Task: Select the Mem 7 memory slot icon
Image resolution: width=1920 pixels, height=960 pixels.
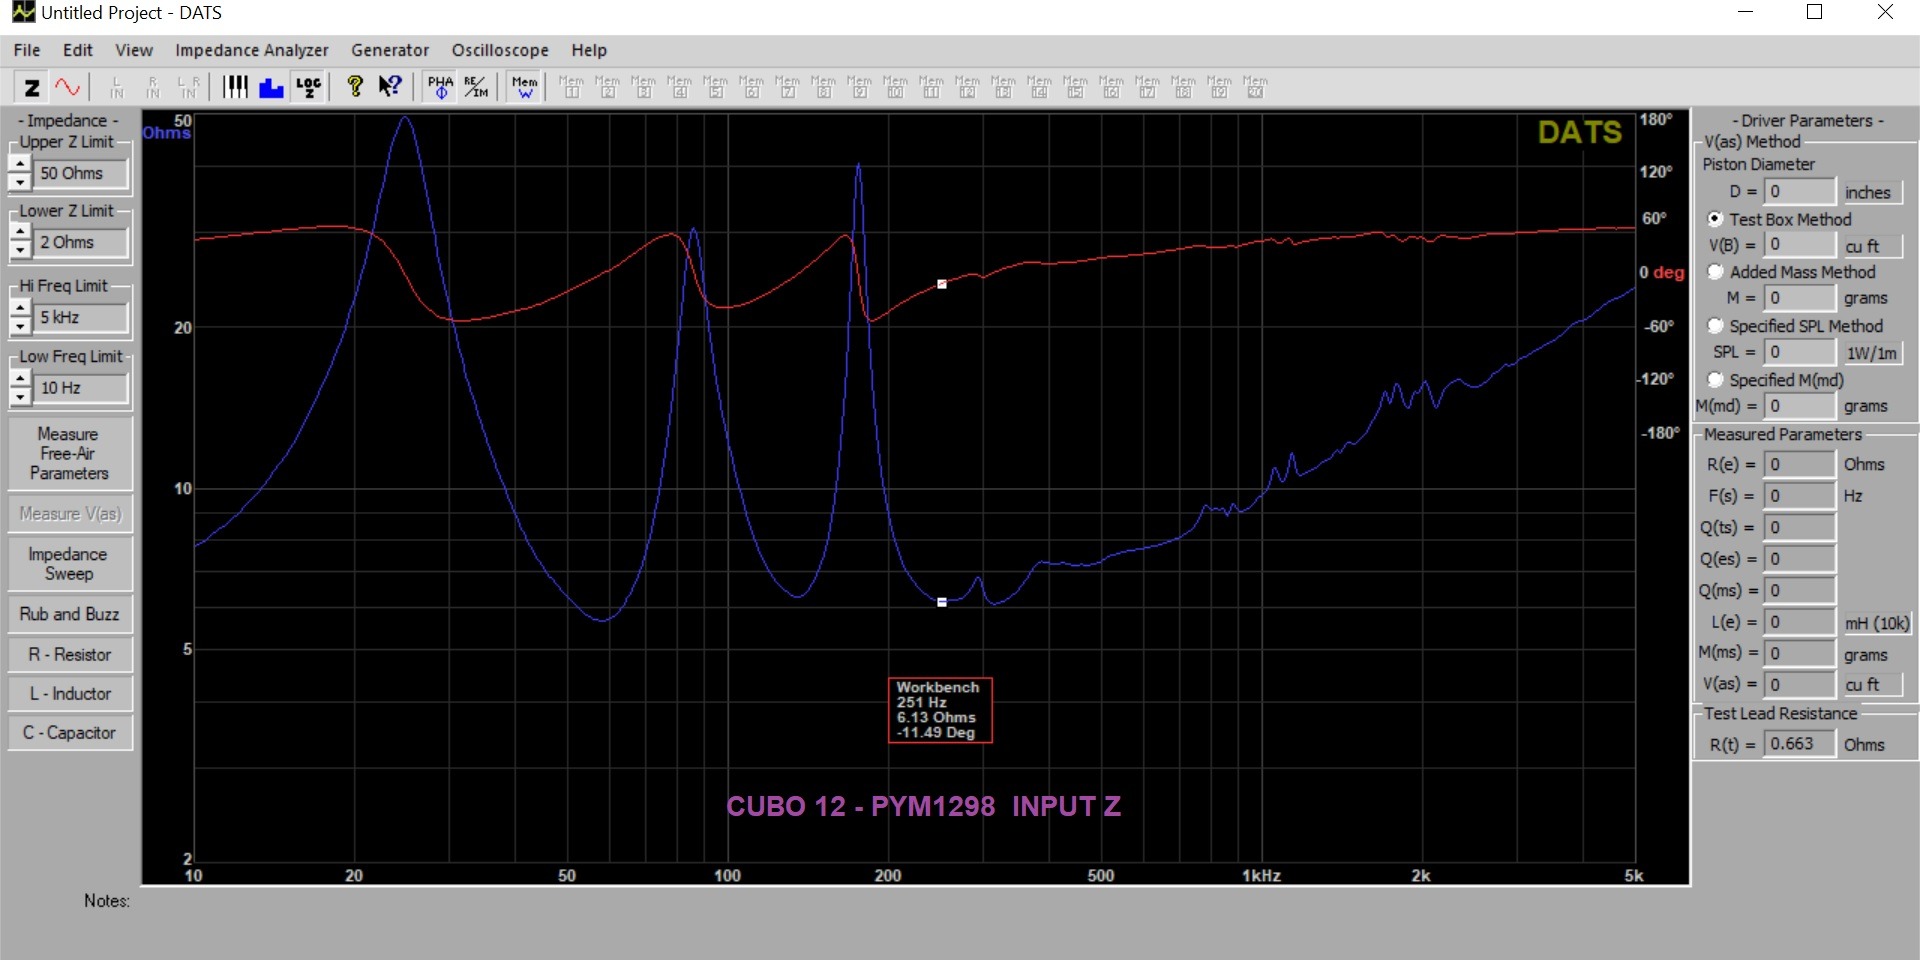Action: click(787, 87)
